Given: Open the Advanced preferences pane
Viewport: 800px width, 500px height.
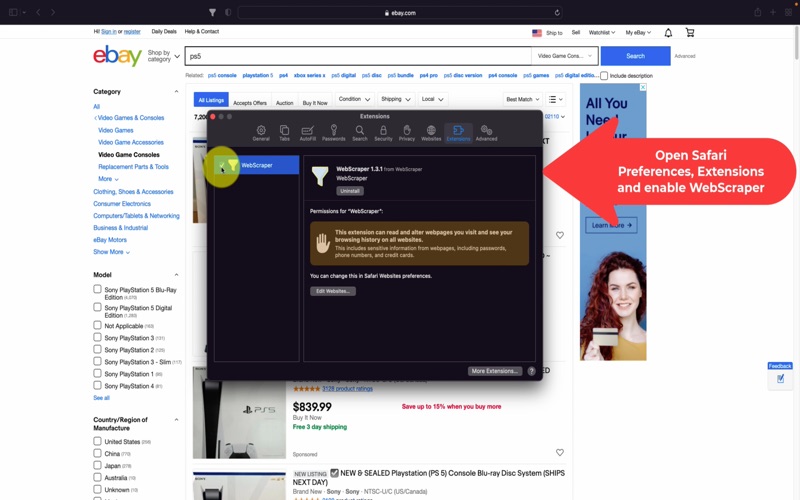Looking at the screenshot, I should coord(486,132).
